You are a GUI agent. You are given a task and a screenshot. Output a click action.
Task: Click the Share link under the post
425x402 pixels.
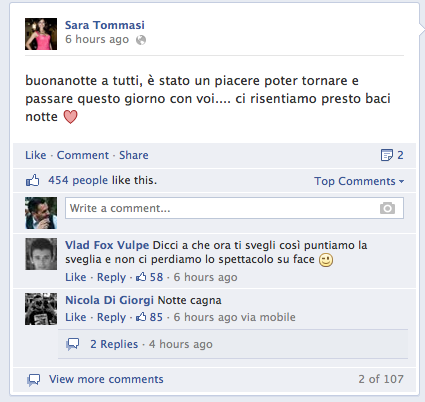(x=134, y=155)
